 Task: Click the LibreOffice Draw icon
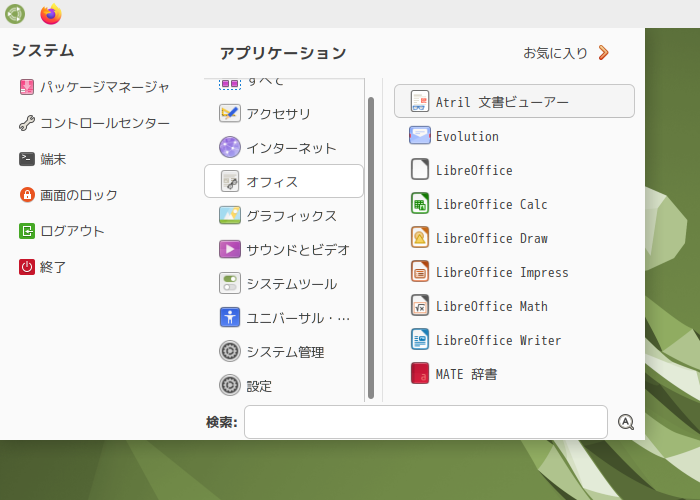tap(420, 237)
